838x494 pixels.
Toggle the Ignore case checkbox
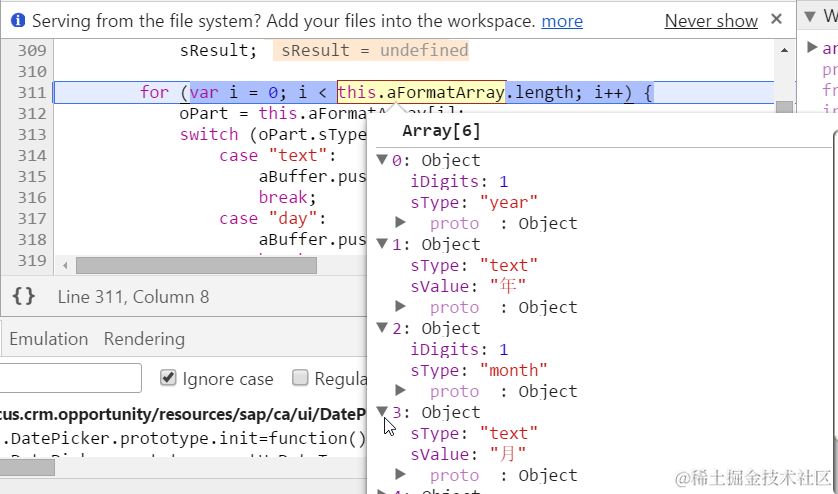168,378
